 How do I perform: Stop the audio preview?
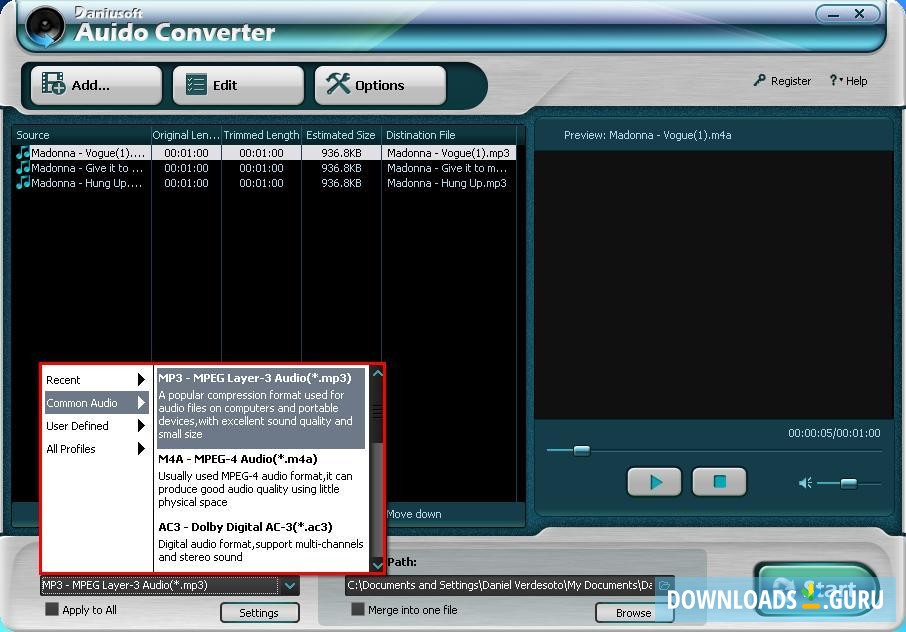click(x=719, y=481)
